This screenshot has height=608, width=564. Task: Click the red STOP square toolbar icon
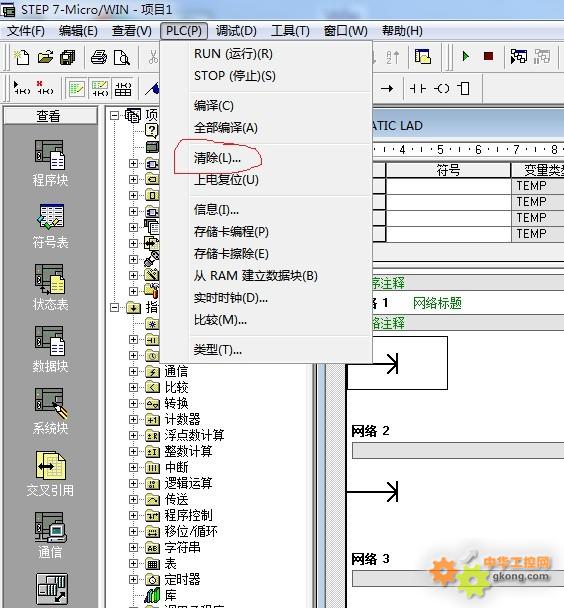[488, 57]
